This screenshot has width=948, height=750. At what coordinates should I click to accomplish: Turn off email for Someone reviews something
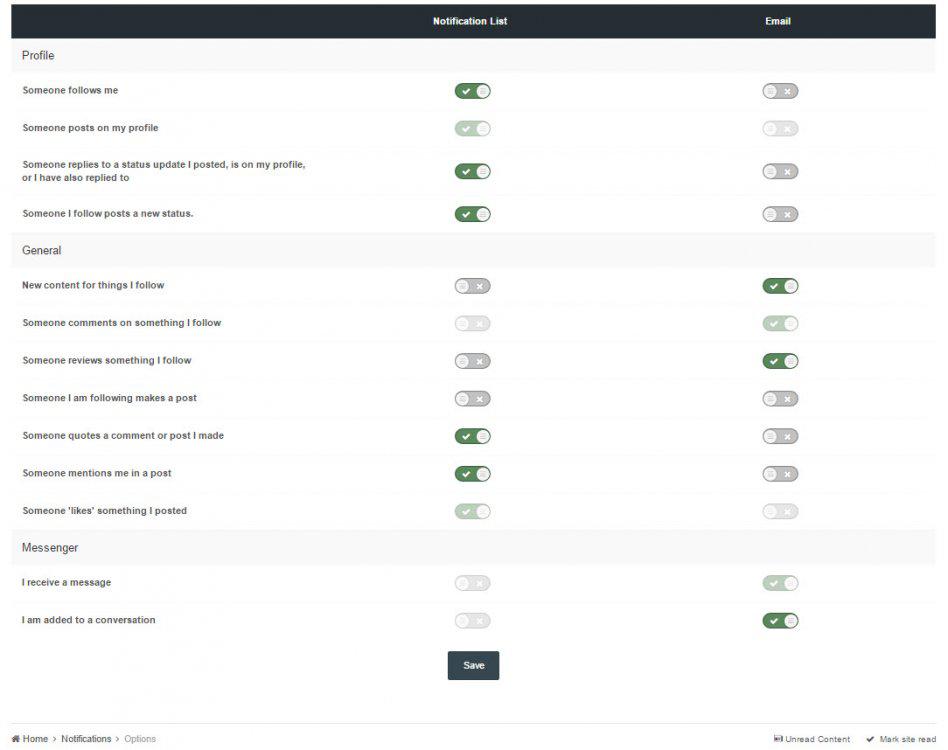(x=780, y=361)
